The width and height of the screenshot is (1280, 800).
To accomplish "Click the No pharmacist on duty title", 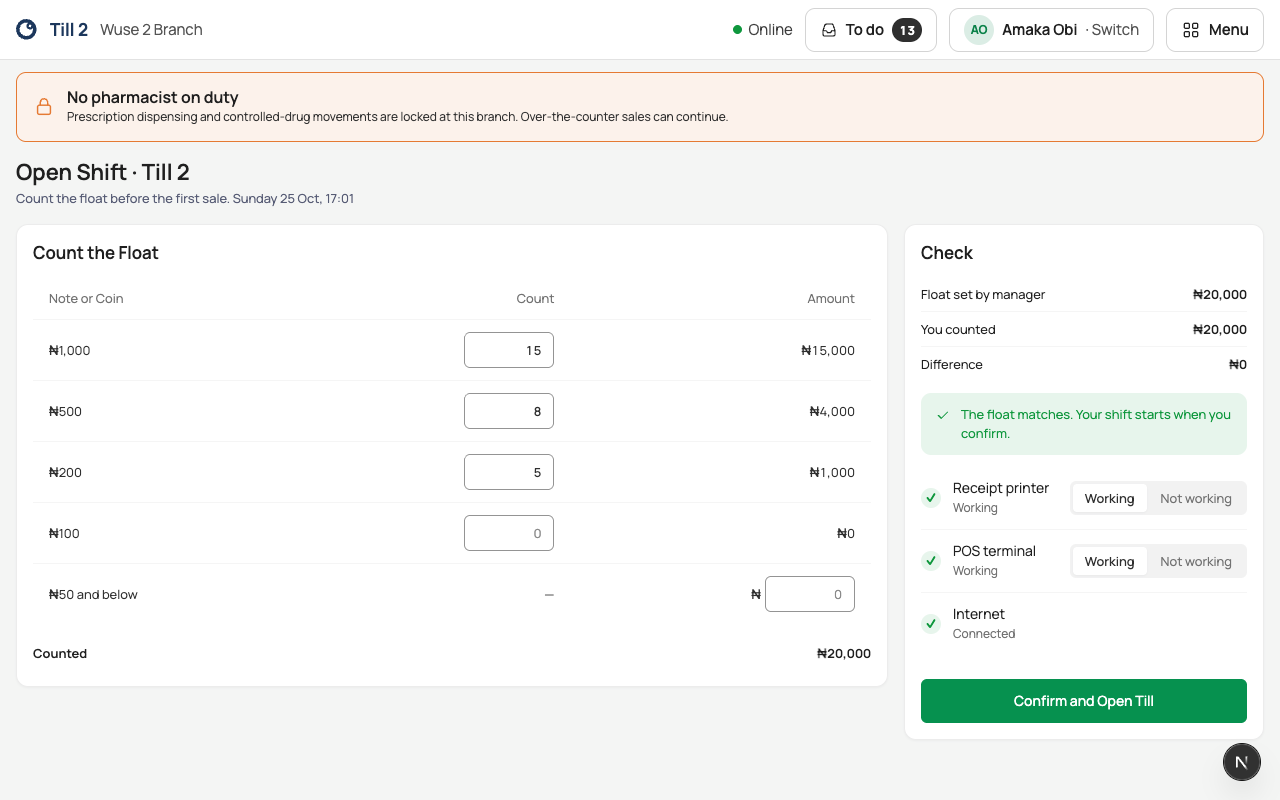I will 153,97.
